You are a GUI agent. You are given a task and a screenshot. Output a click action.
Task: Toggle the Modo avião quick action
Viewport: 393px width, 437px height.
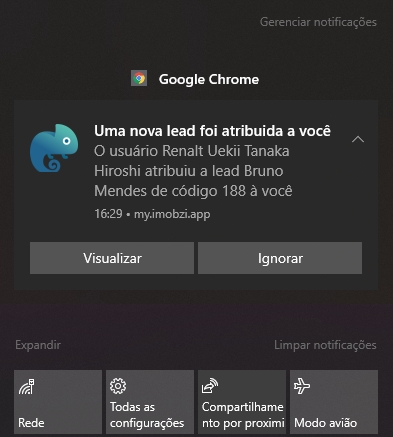coord(334,402)
